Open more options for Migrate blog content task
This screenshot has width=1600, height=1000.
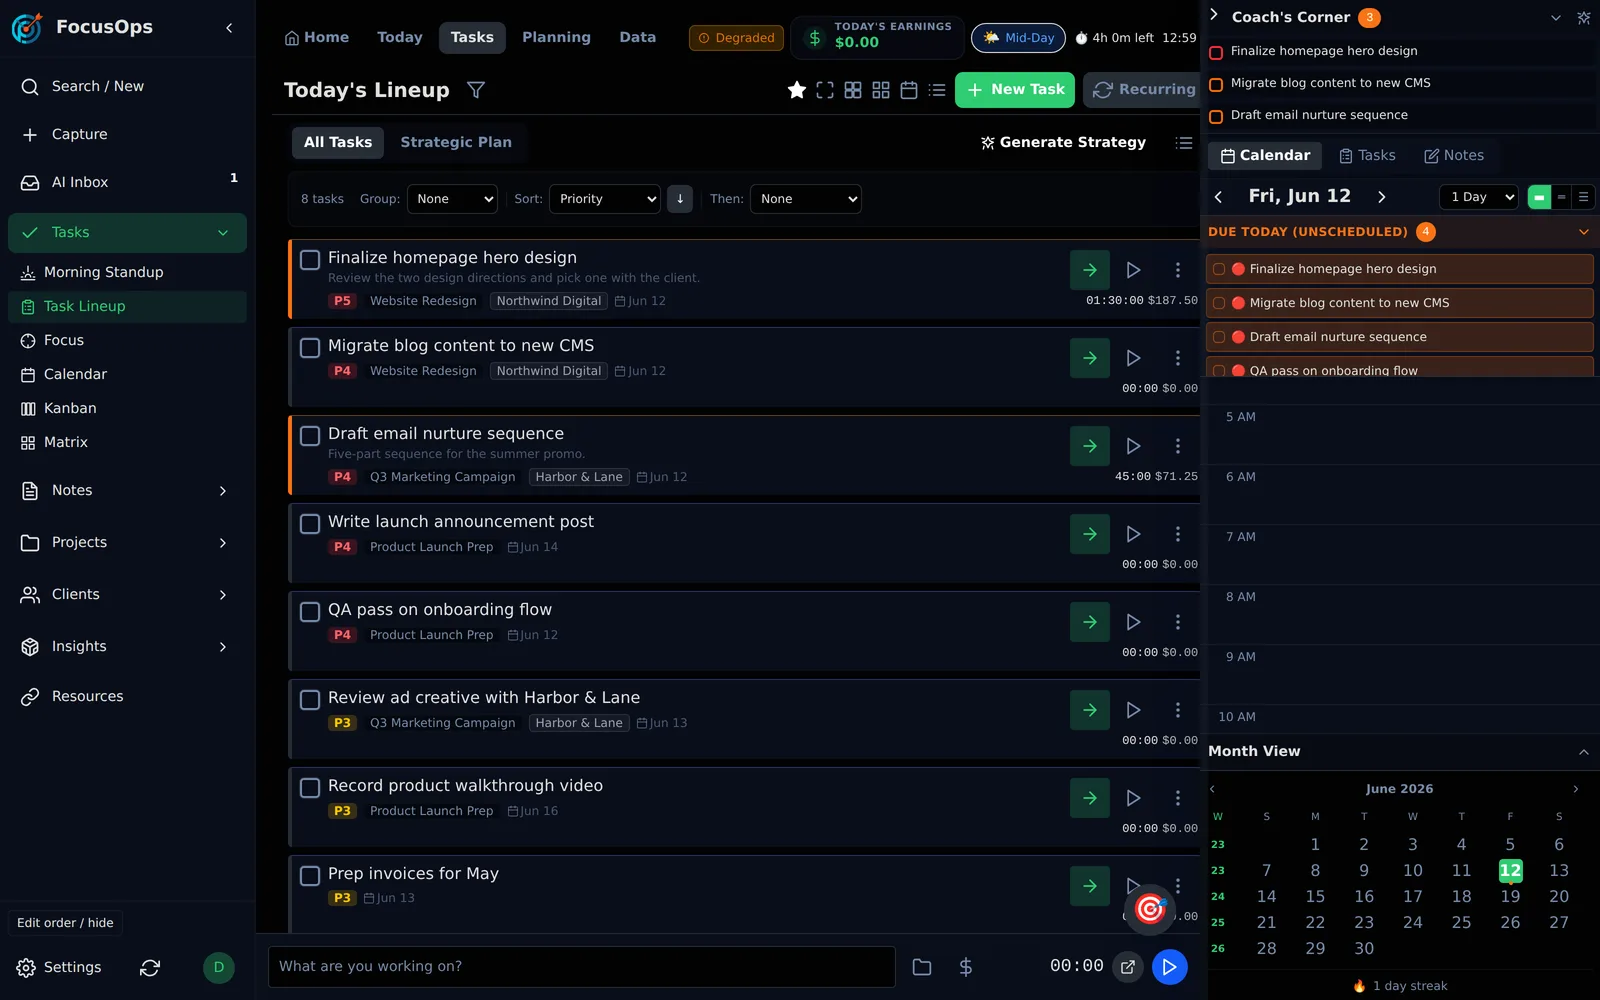(1178, 358)
